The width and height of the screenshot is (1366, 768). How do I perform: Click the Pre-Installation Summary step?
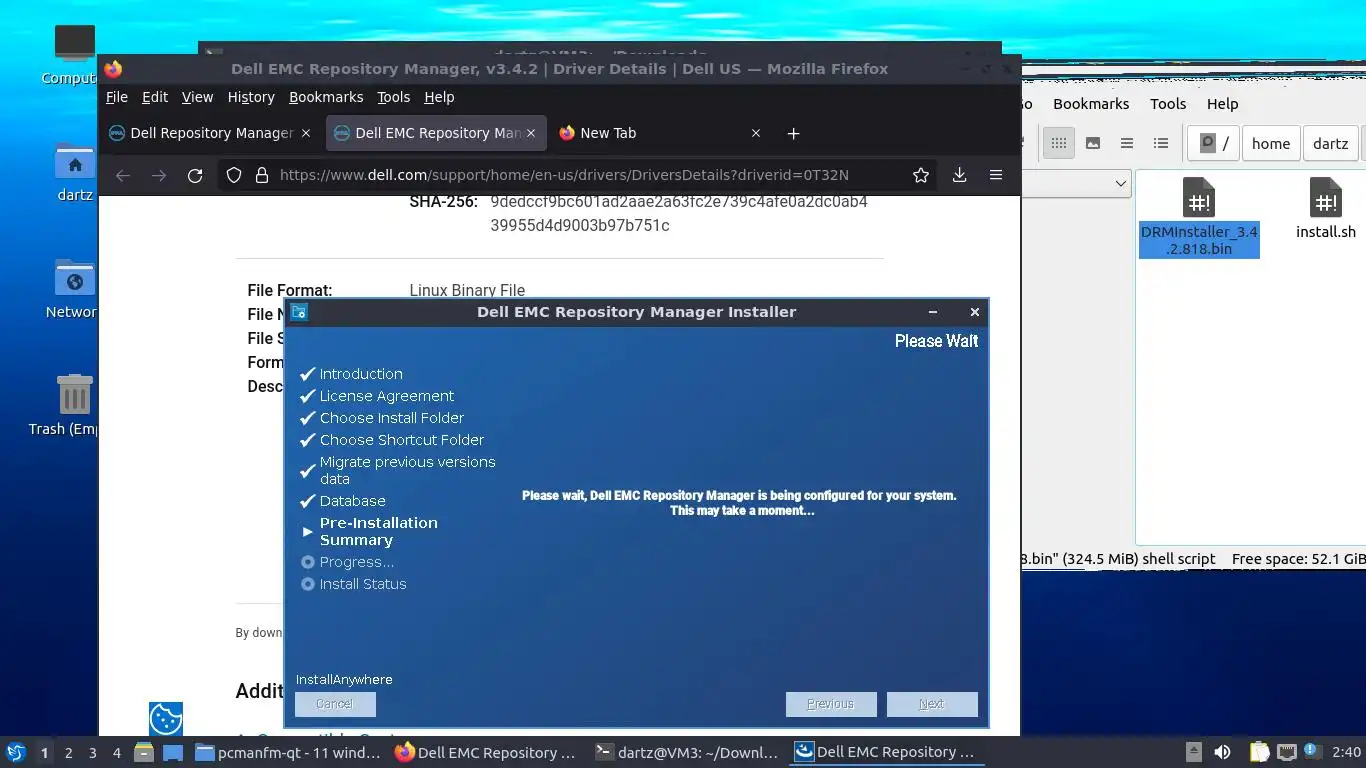pyautogui.click(x=379, y=531)
